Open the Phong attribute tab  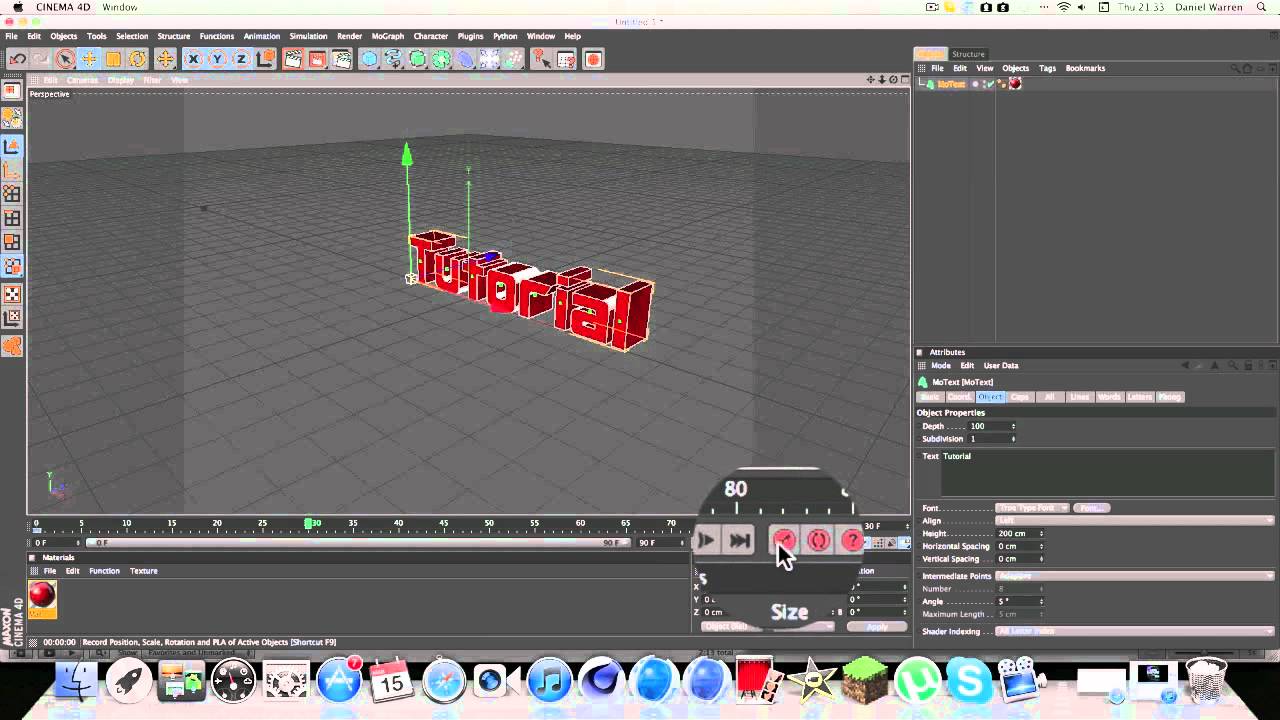(x=1169, y=397)
